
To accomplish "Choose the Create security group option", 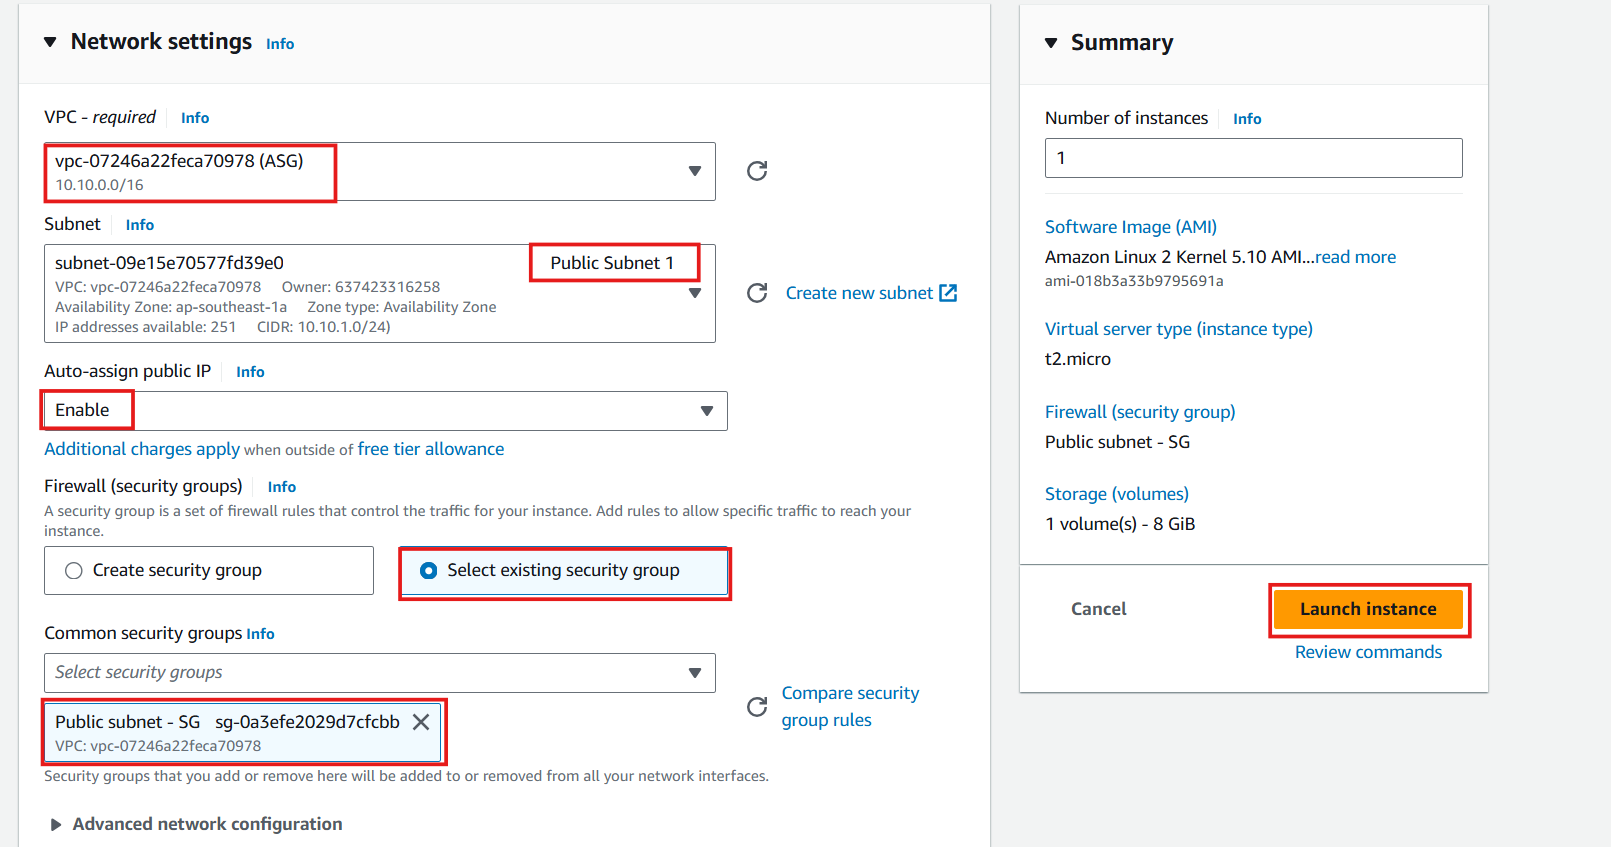I will click(x=209, y=570).
